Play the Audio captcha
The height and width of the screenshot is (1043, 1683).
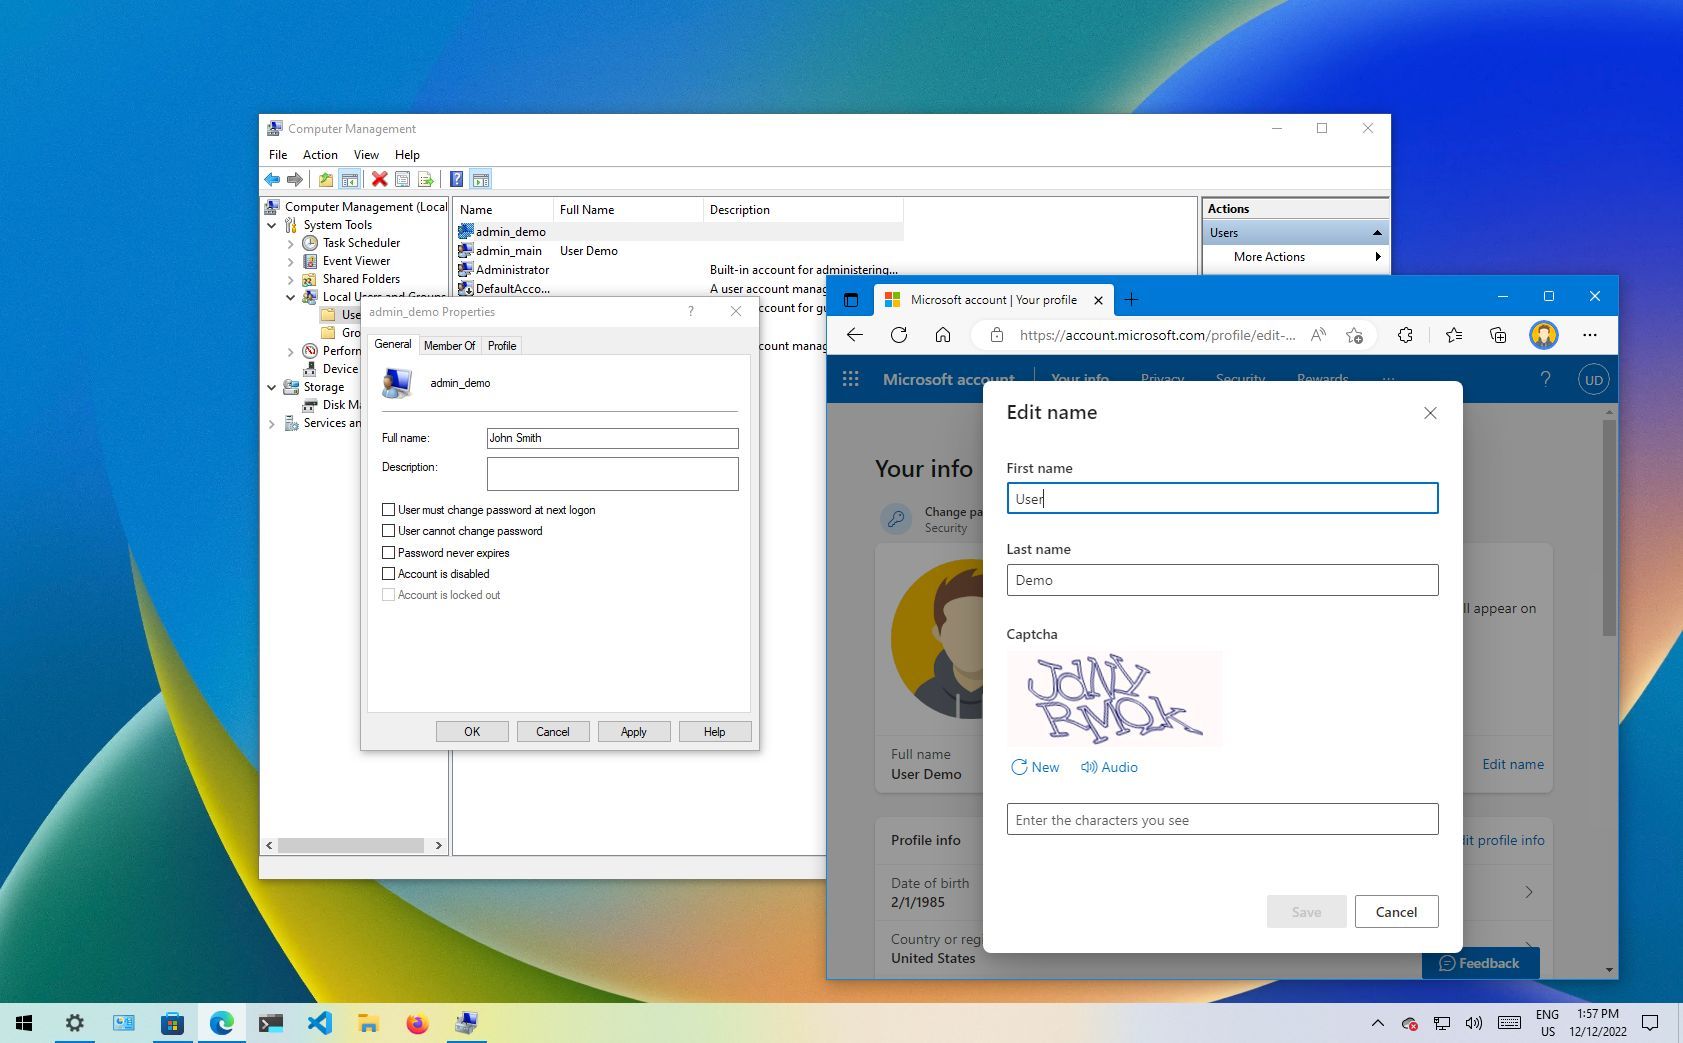click(1109, 767)
